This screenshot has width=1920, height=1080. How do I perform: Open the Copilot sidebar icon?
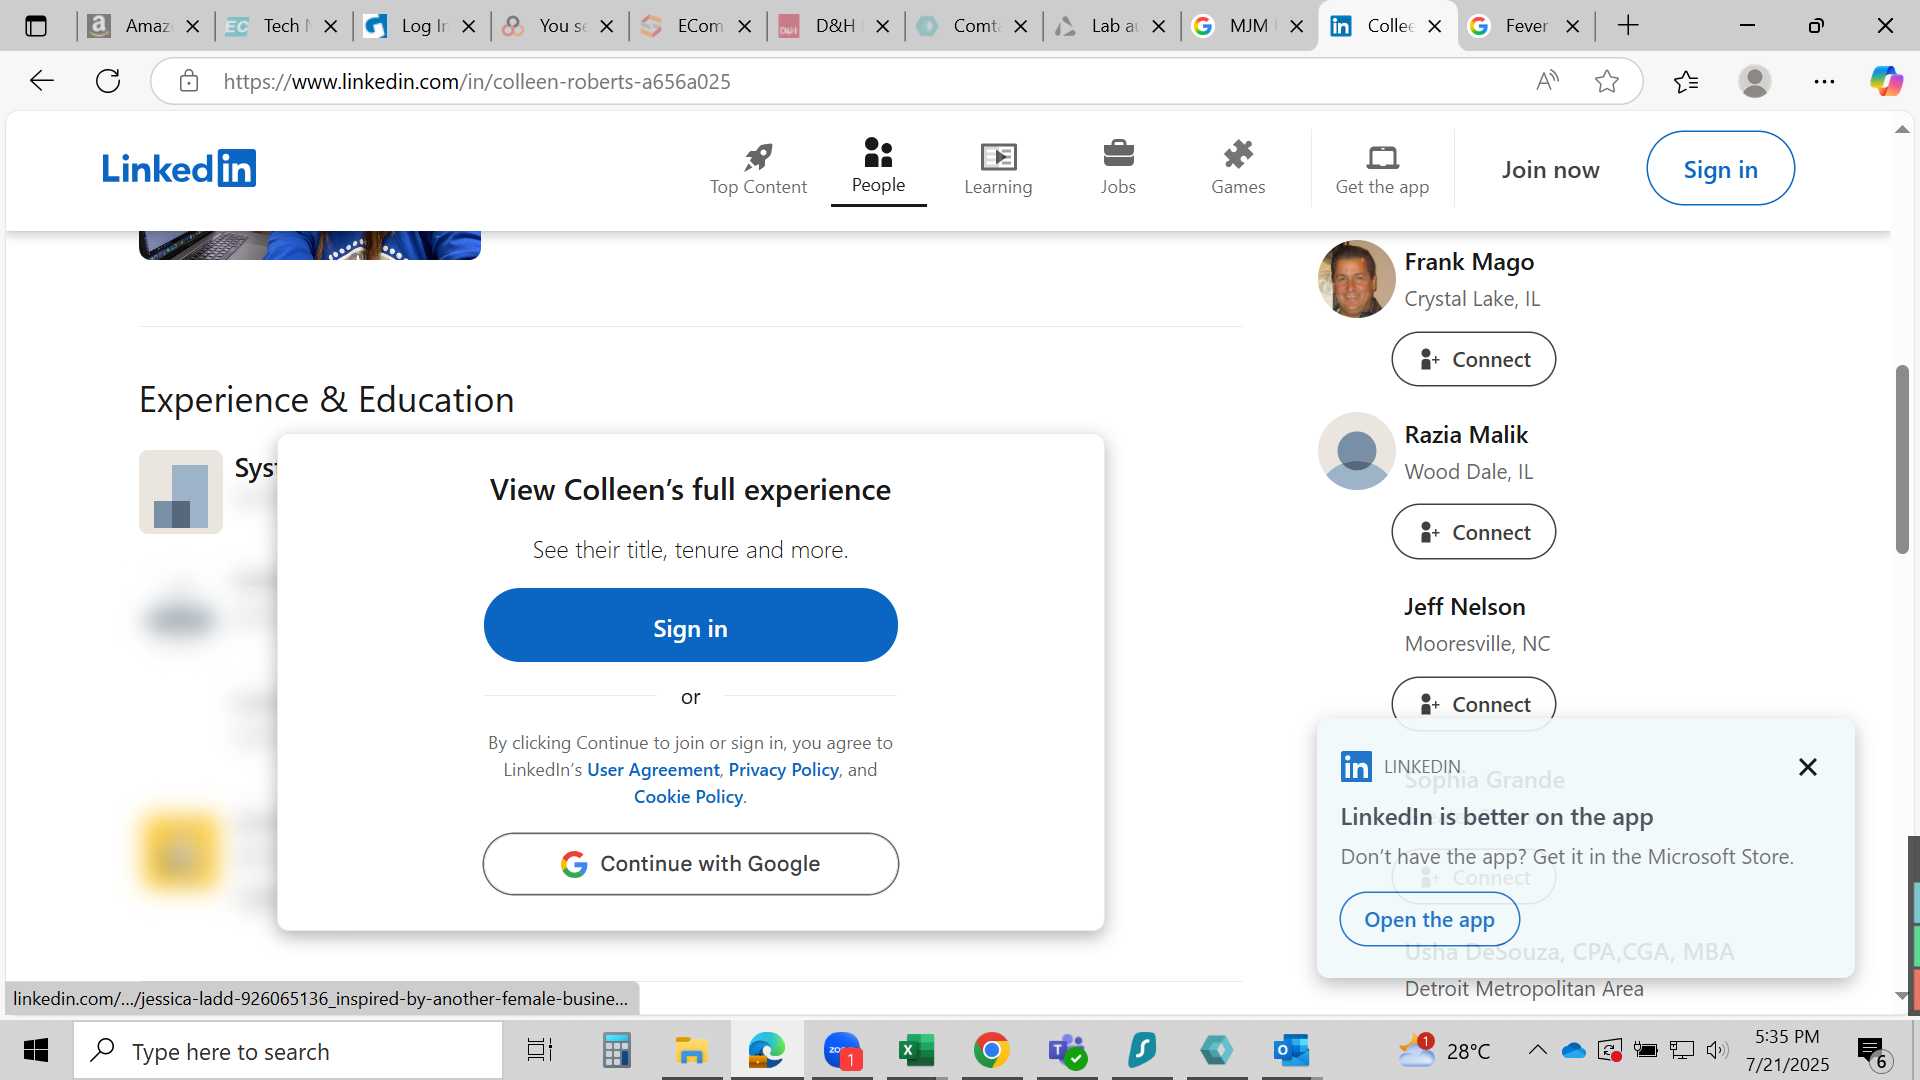[1886, 81]
